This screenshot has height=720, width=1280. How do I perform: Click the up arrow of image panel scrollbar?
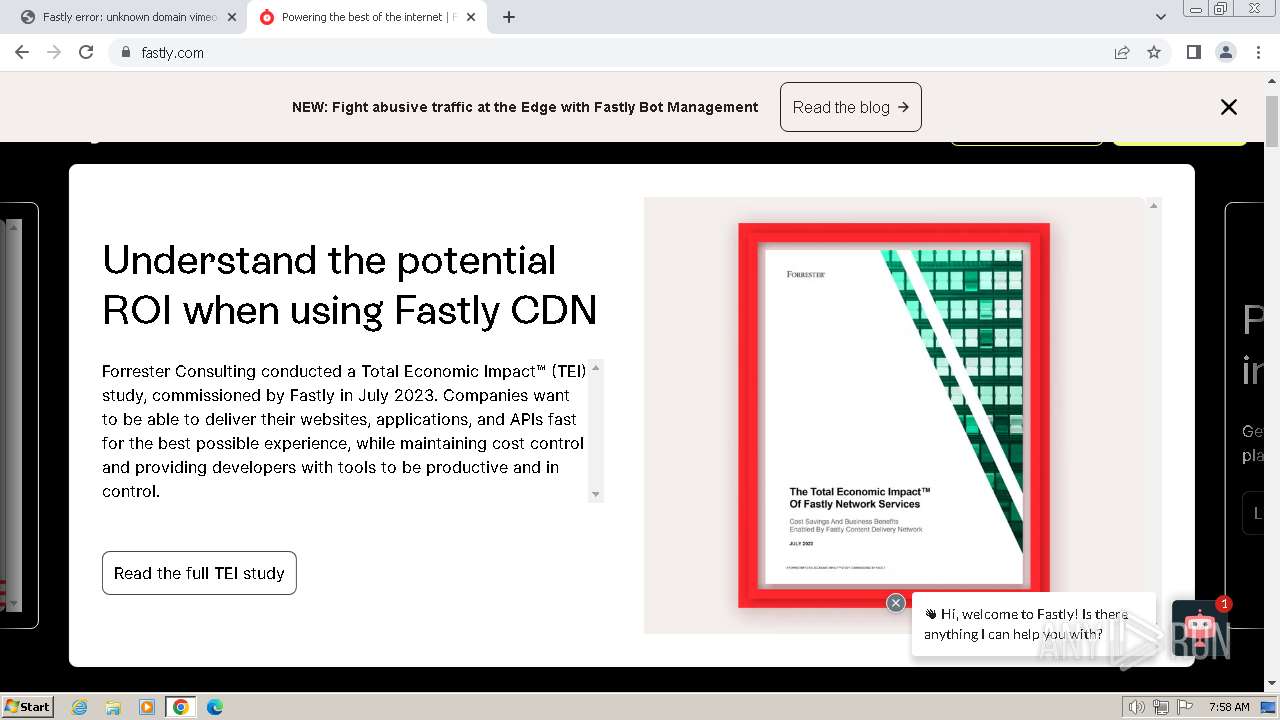pyautogui.click(x=1154, y=205)
